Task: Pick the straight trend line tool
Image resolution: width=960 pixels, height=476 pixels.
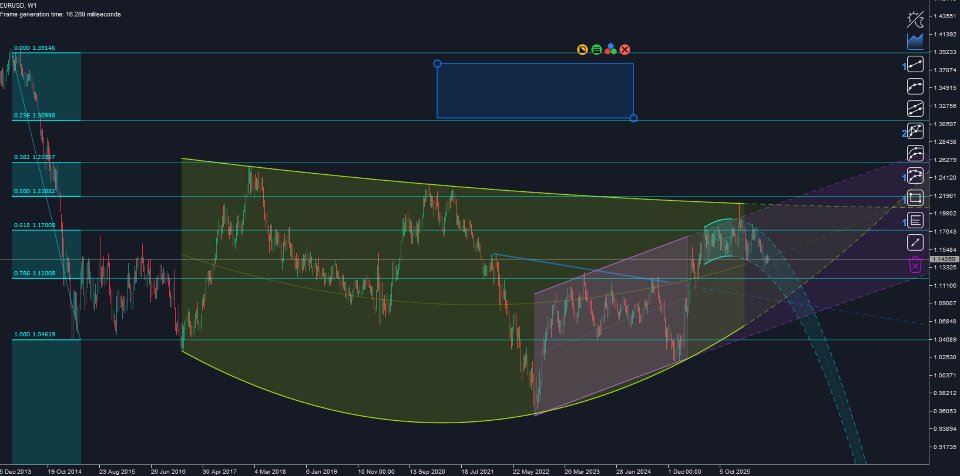Action: (x=915, y=64)
